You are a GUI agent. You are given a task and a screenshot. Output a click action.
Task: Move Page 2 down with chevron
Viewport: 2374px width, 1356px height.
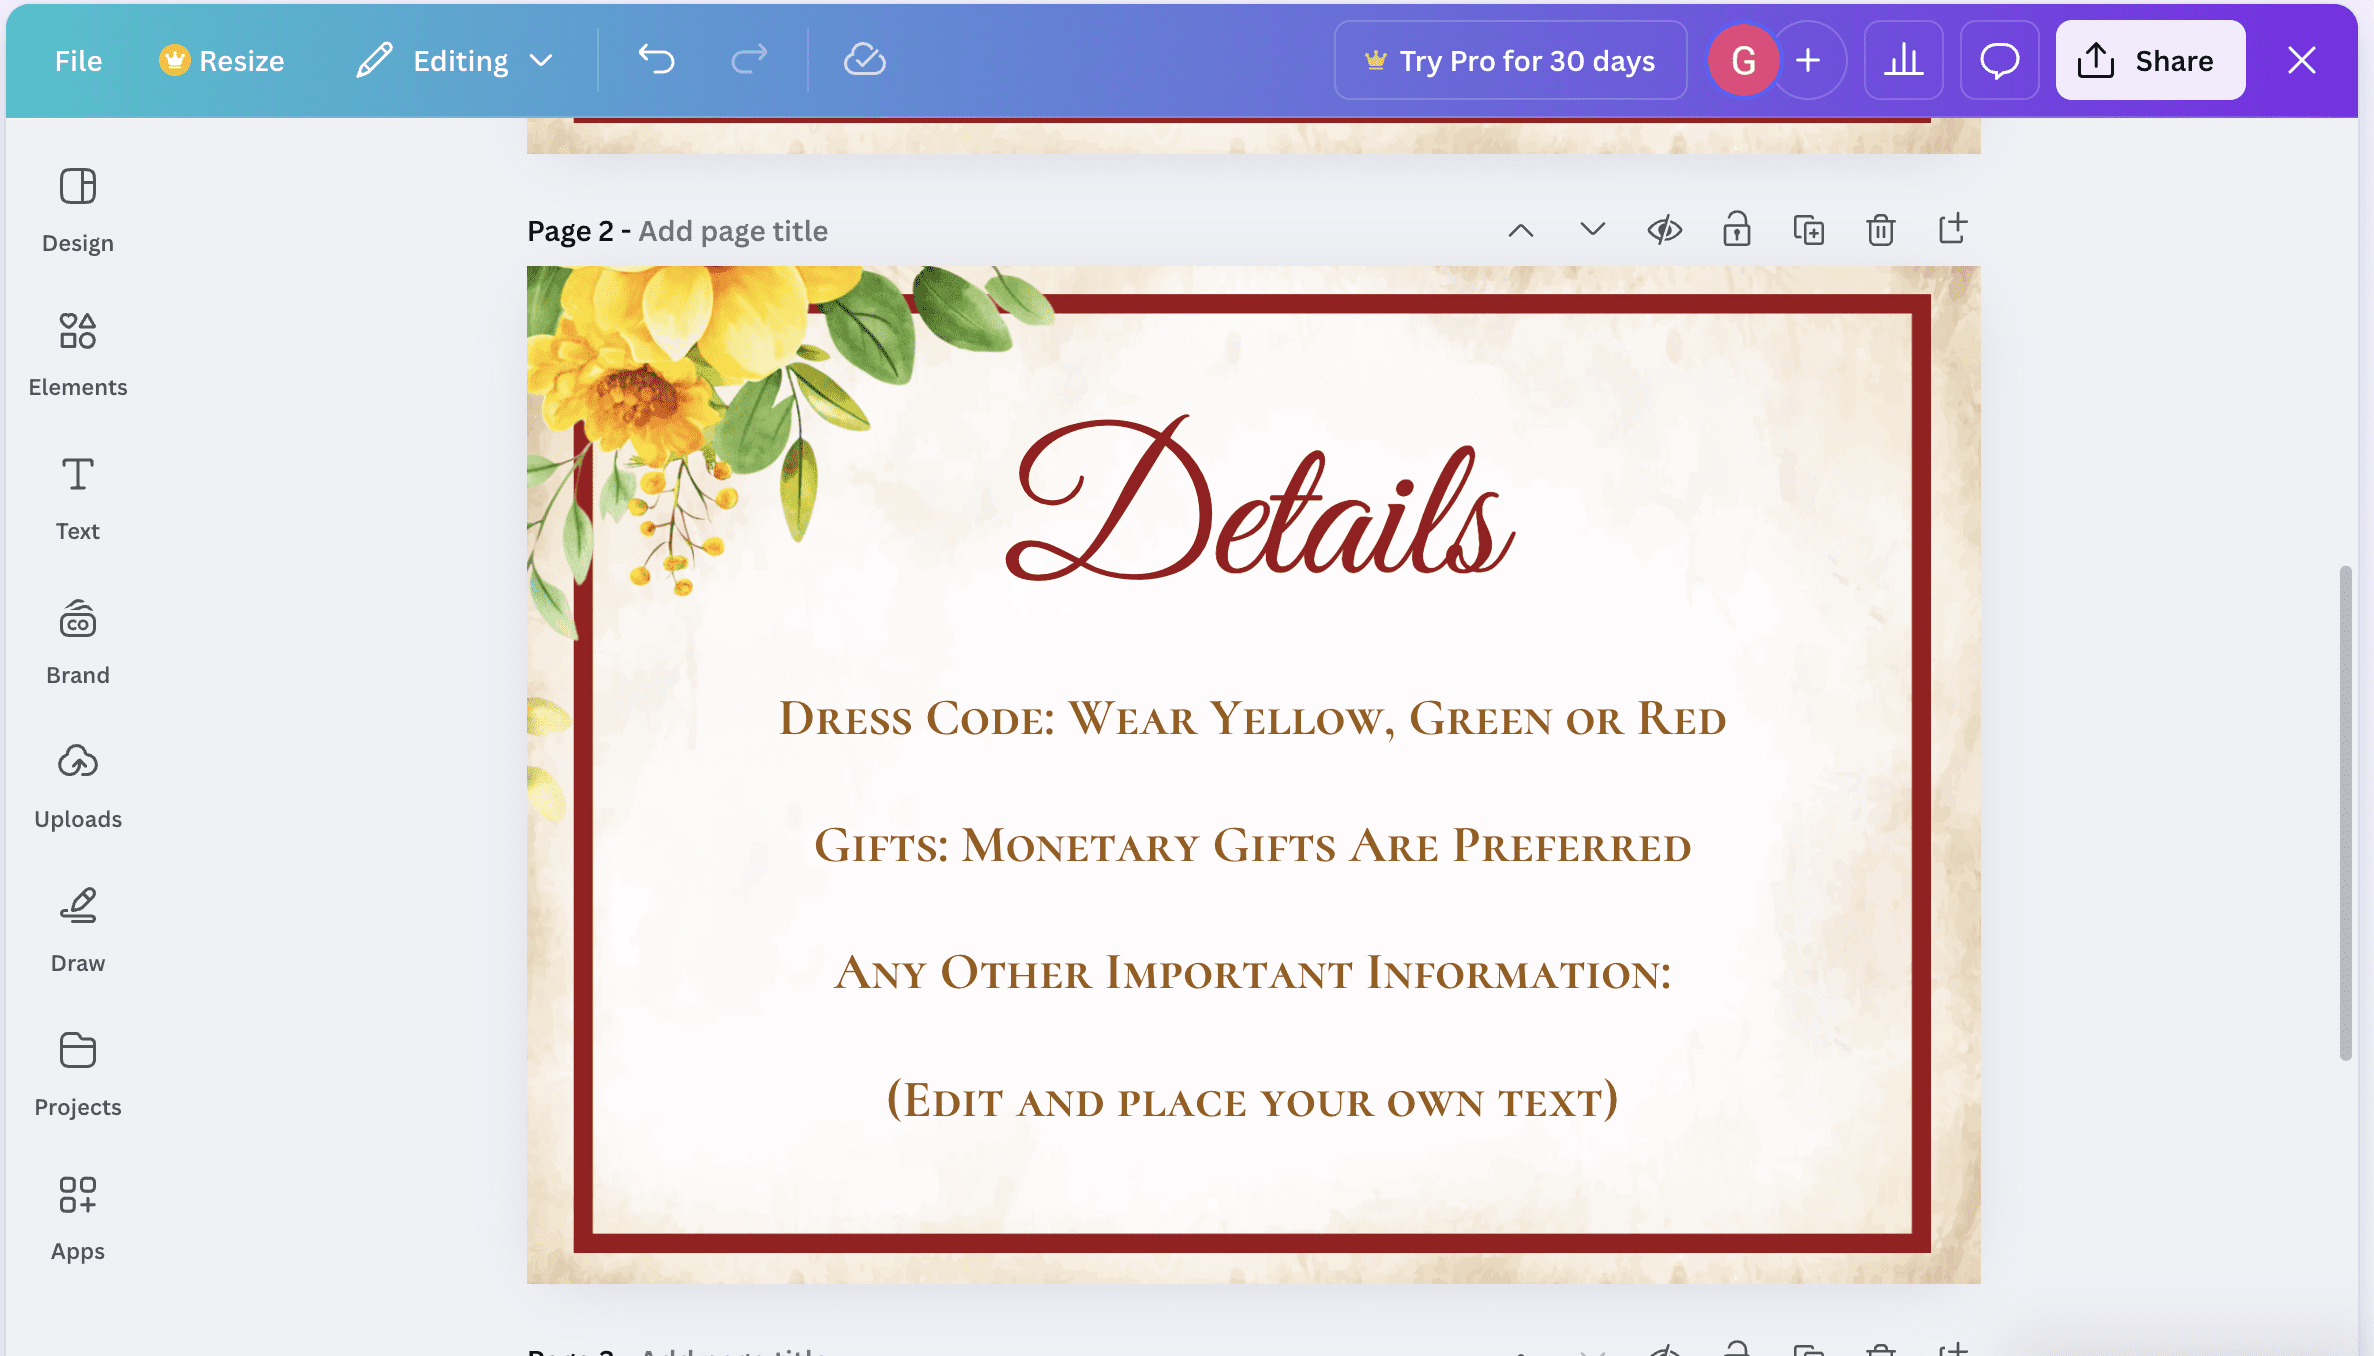(x=1593, y=230)
